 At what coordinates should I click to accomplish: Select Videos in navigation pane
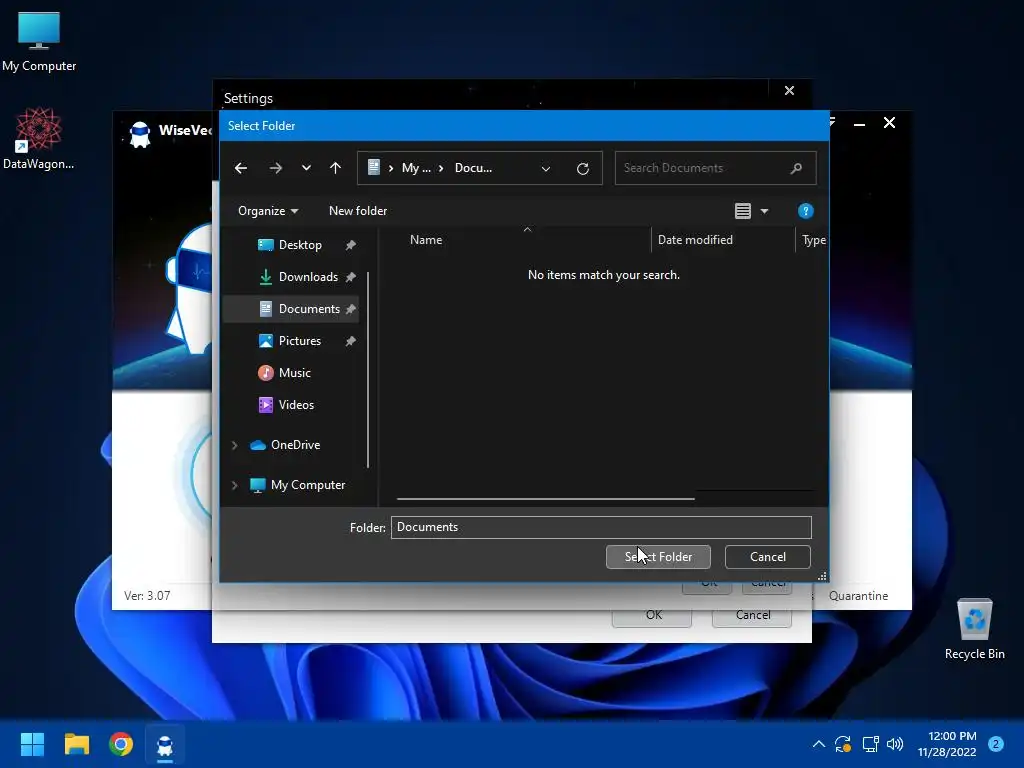[x=296, y=405]
